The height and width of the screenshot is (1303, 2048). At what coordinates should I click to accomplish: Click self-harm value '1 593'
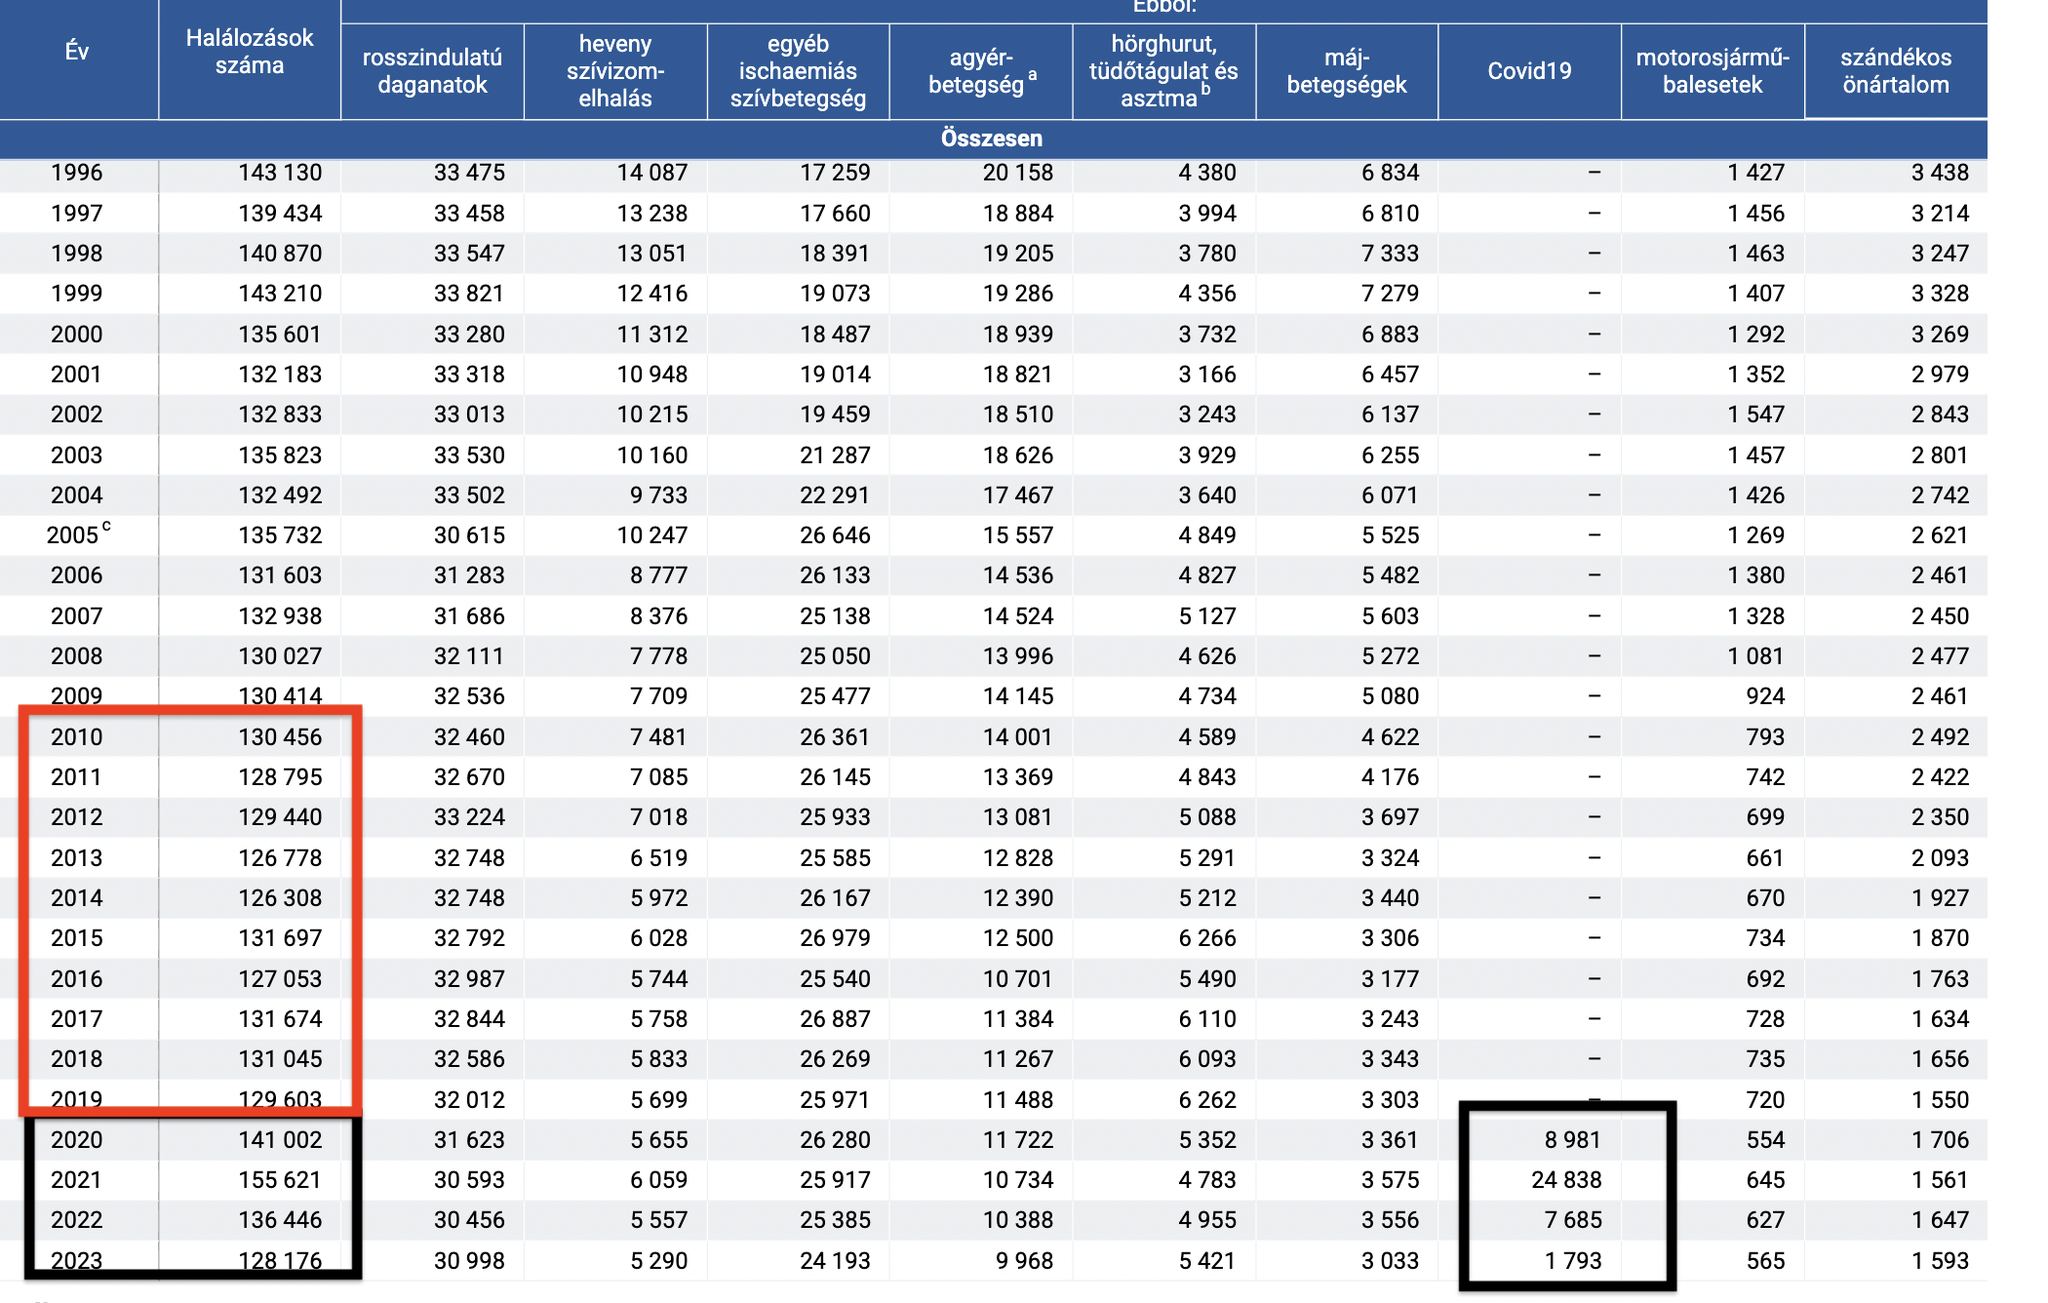1940,1260
